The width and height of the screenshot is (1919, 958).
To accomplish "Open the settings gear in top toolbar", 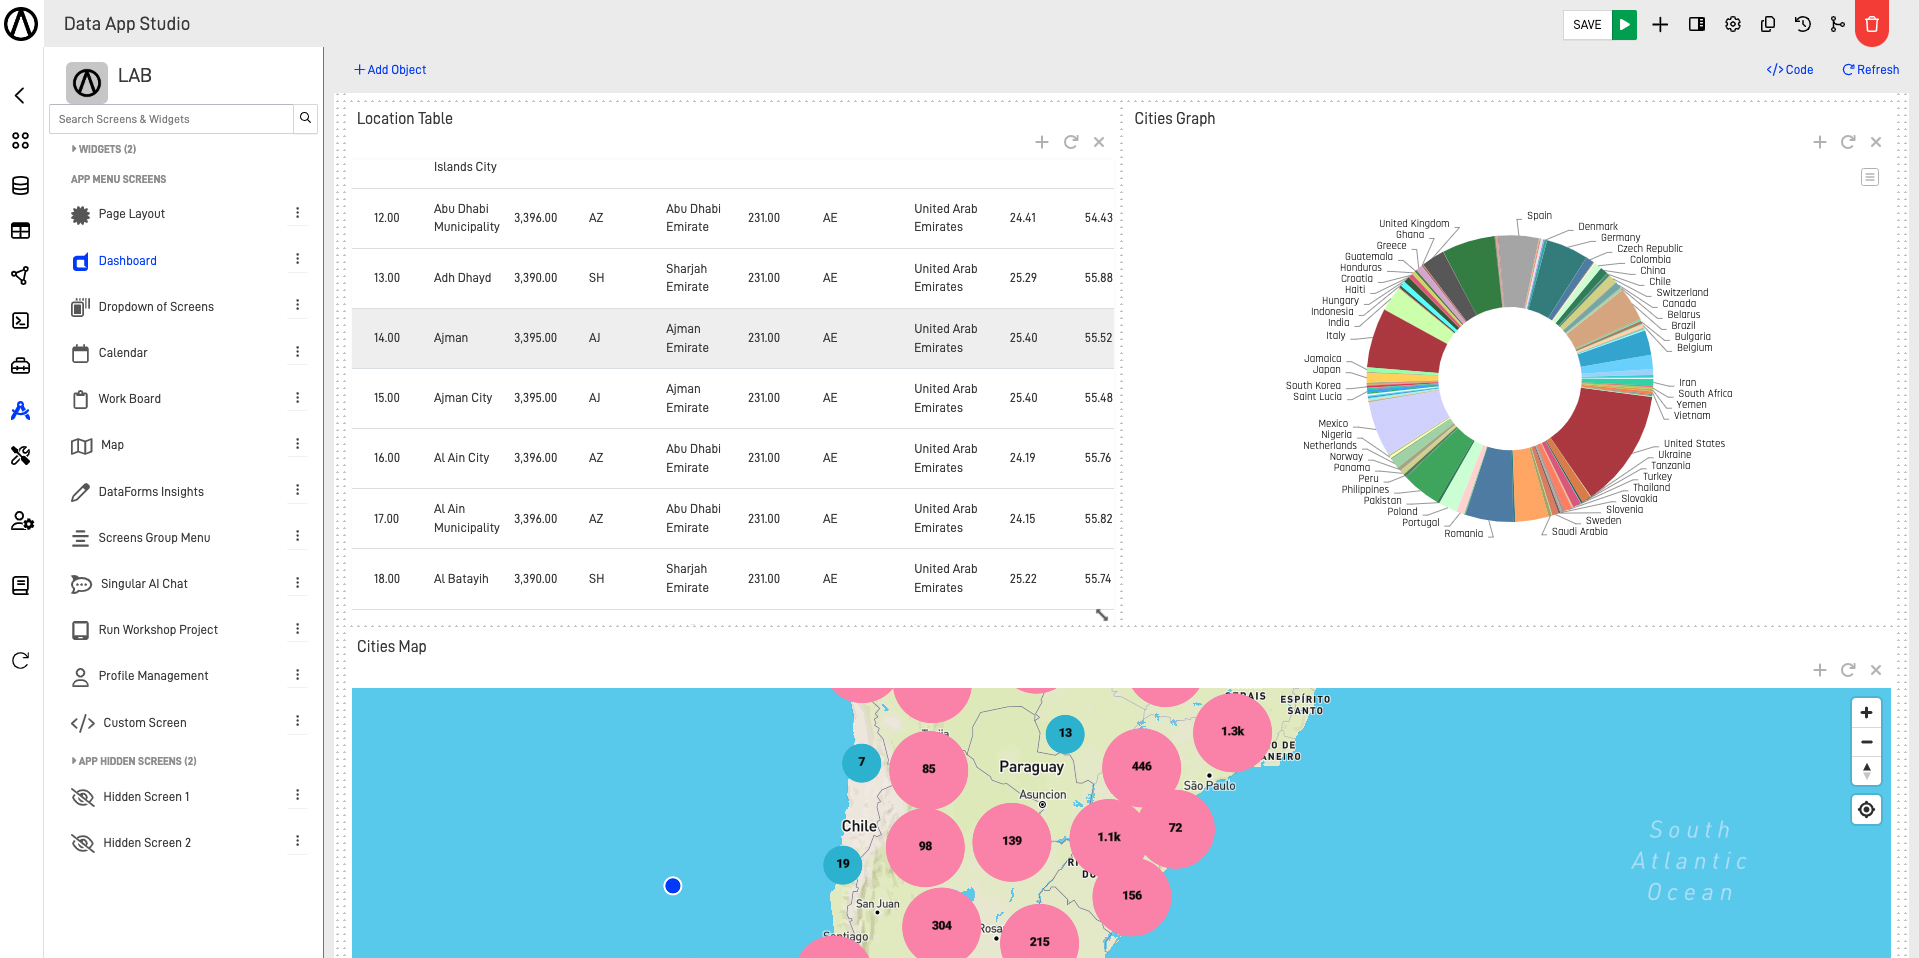I will 1733,24.
